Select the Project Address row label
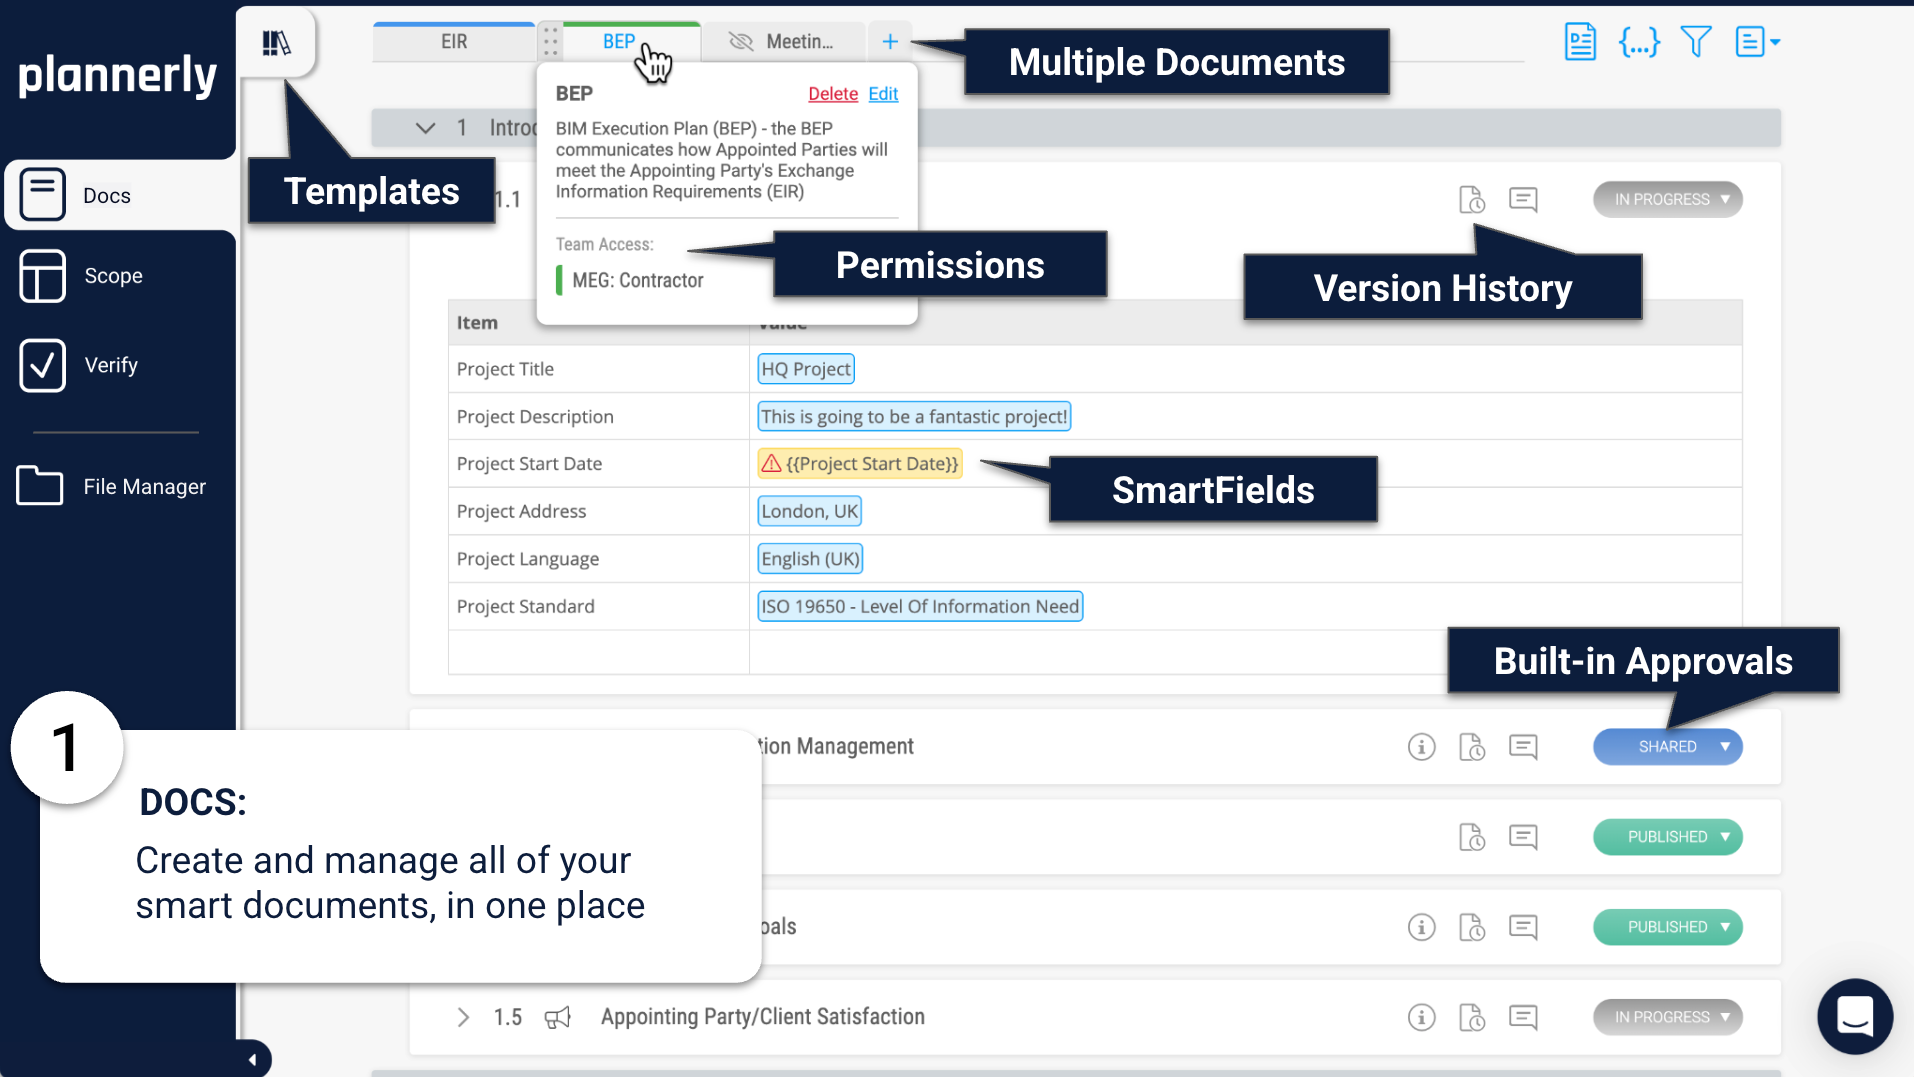 (521, 512)
